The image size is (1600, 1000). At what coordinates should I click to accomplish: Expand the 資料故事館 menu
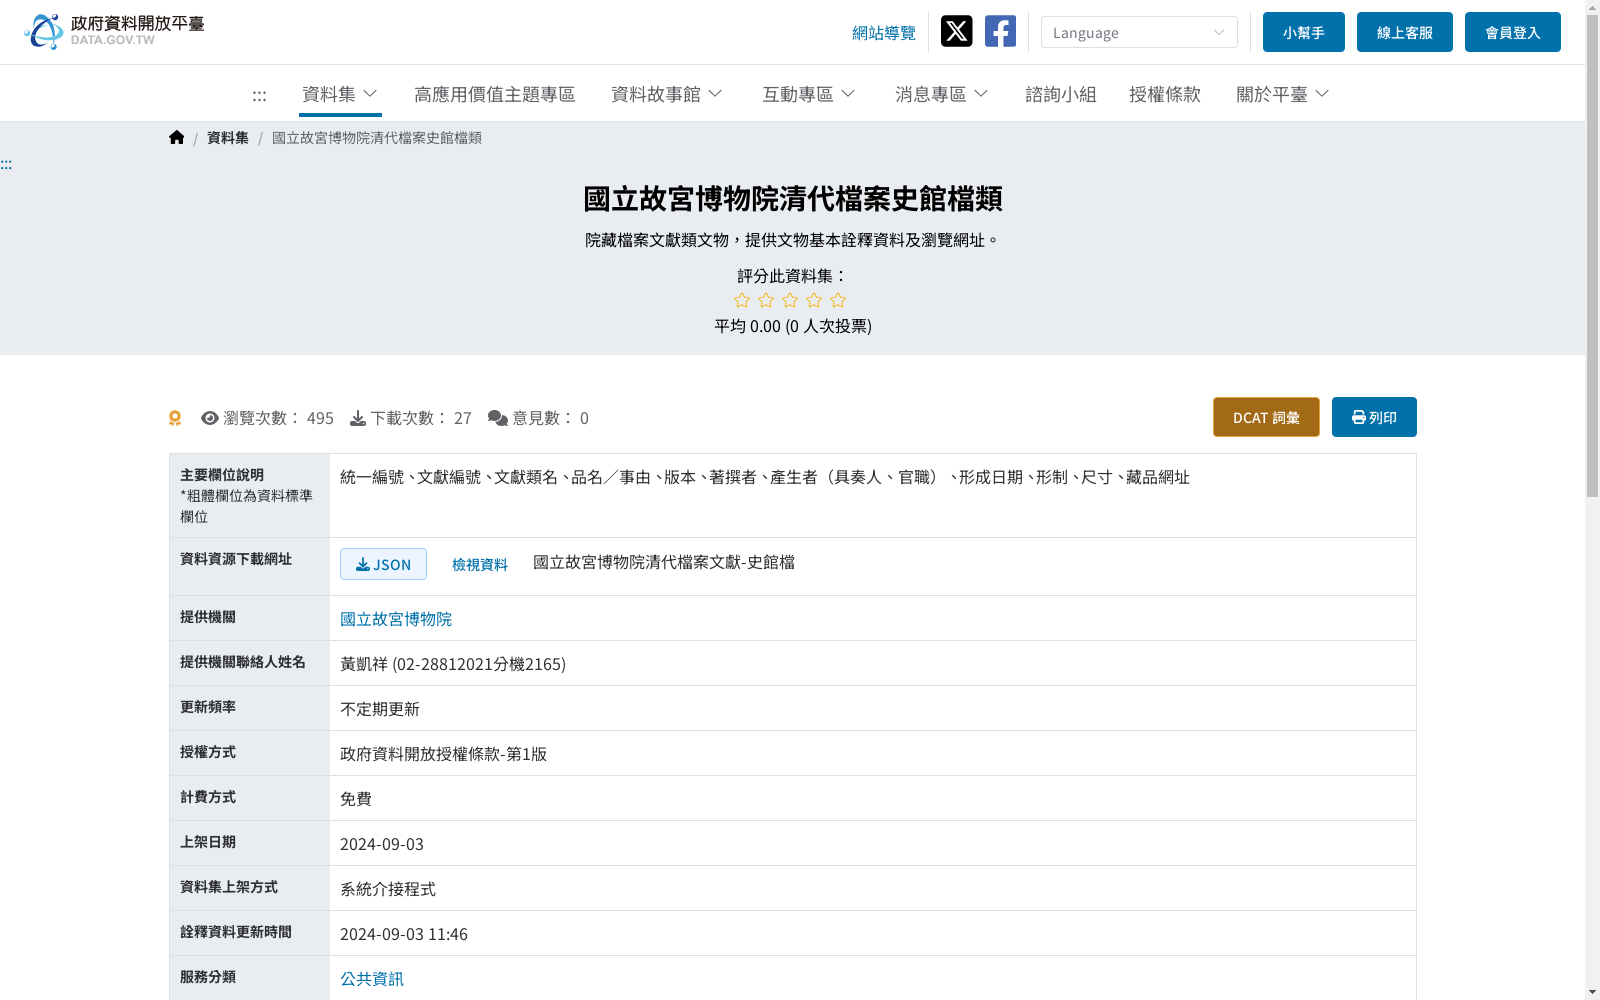667,94
